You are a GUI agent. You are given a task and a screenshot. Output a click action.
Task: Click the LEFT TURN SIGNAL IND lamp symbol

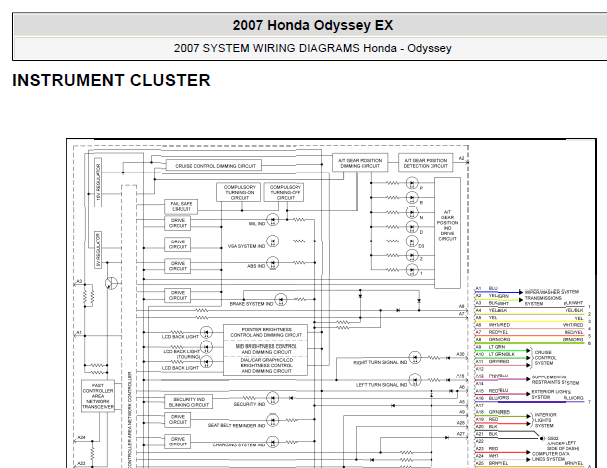click(x=415, y=380)
